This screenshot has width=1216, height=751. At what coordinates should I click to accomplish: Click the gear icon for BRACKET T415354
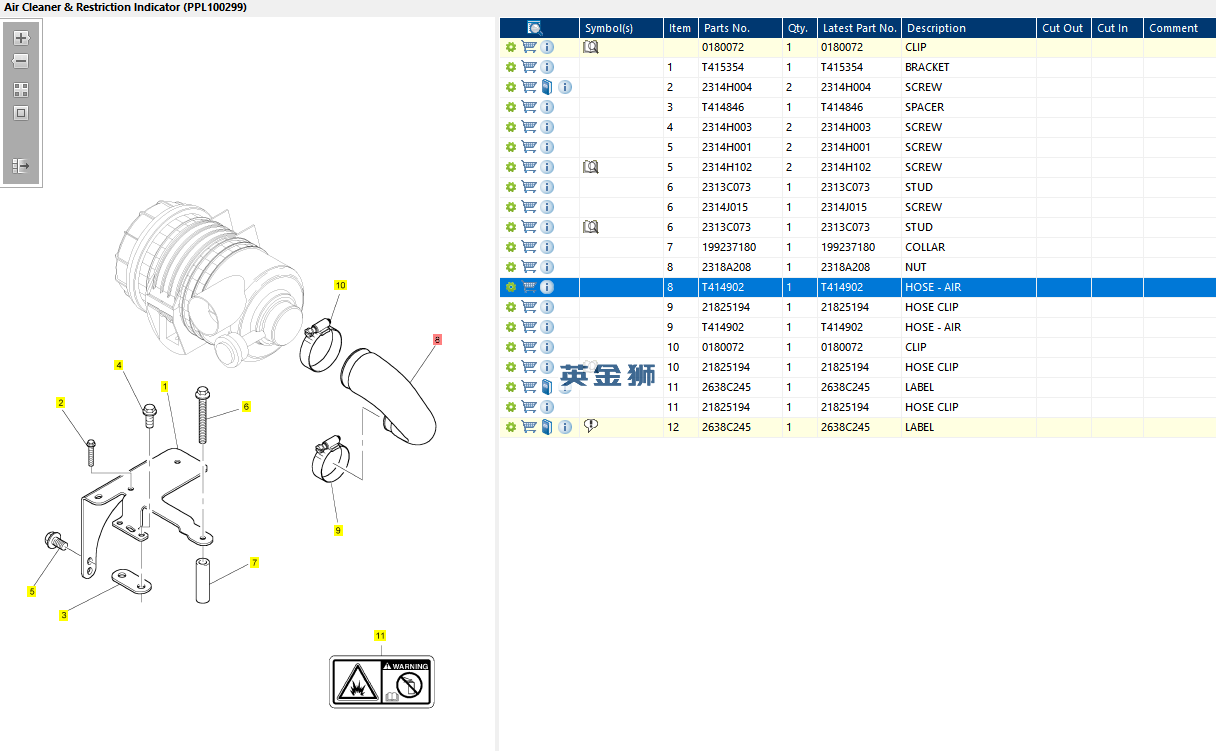510,67
